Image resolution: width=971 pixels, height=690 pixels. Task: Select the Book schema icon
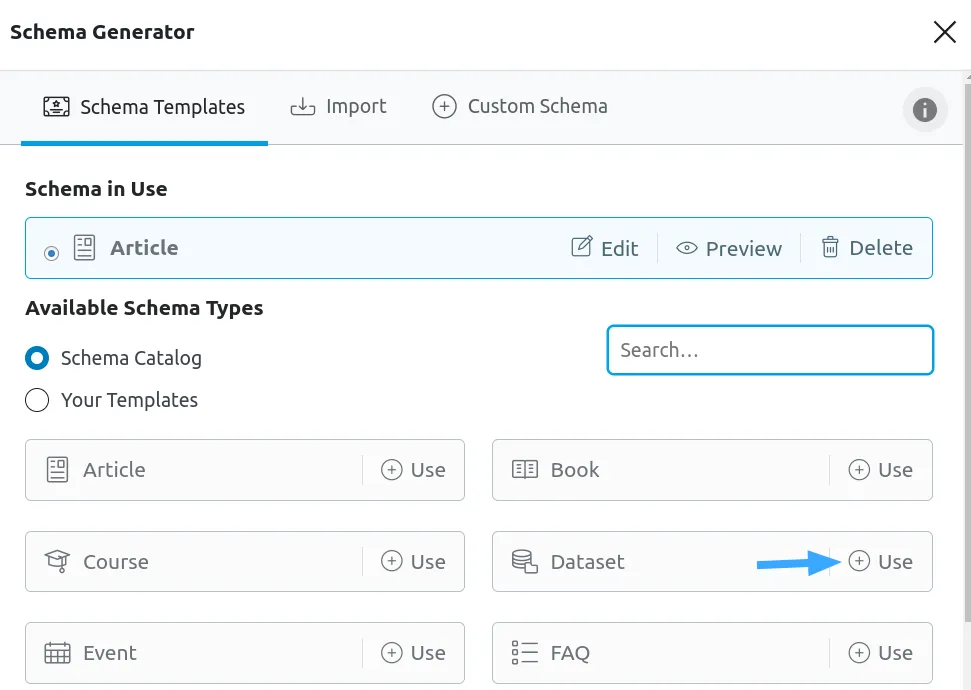[x=524, y=469]
